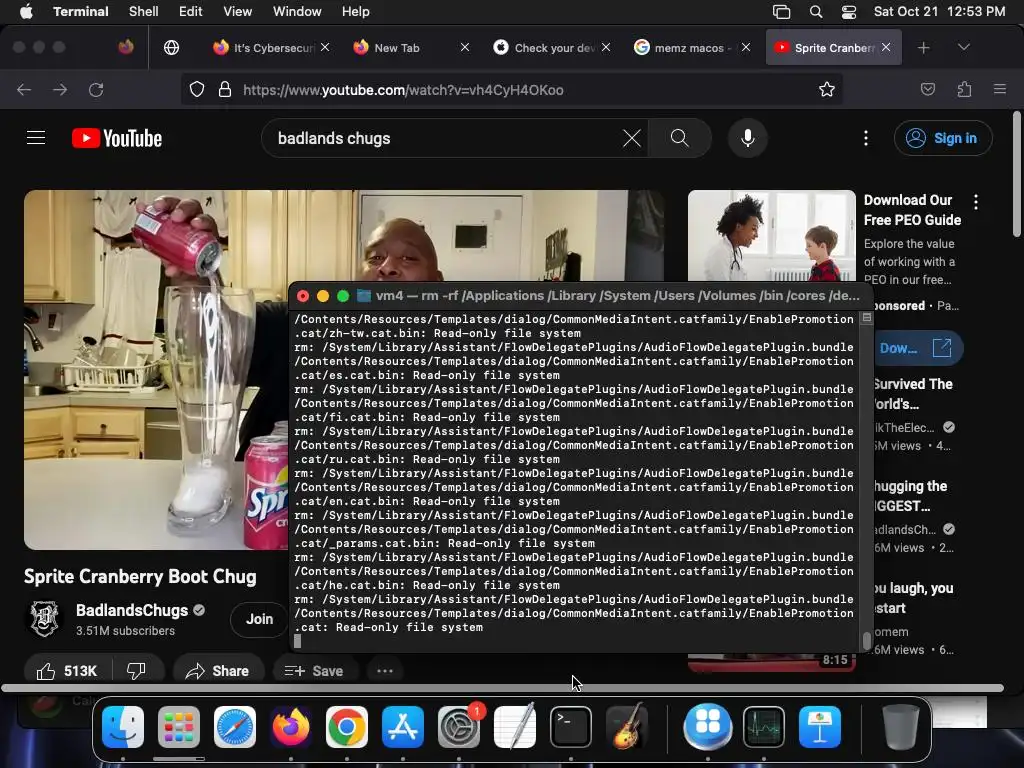
Task: Open the Firefox extensions puzzle icon
Action: pos(965,89)
